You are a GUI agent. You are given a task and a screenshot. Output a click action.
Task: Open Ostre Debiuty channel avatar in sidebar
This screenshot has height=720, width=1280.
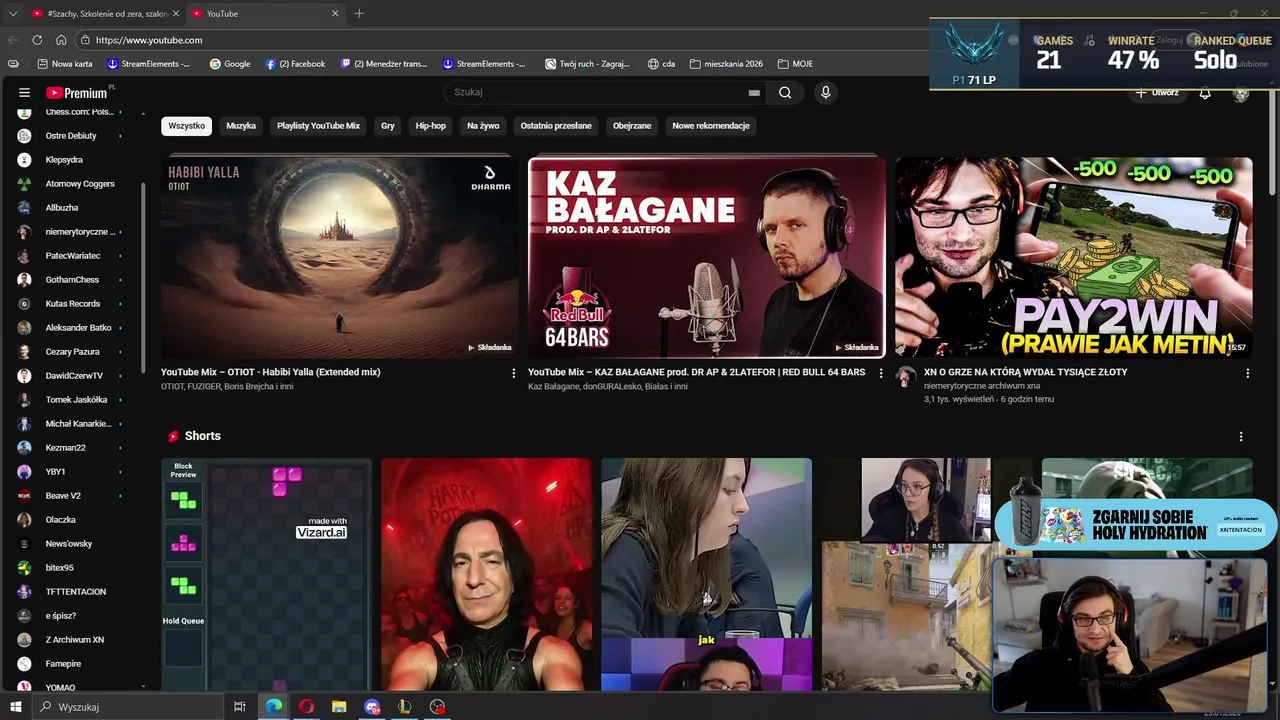click(x=24, y=136)
